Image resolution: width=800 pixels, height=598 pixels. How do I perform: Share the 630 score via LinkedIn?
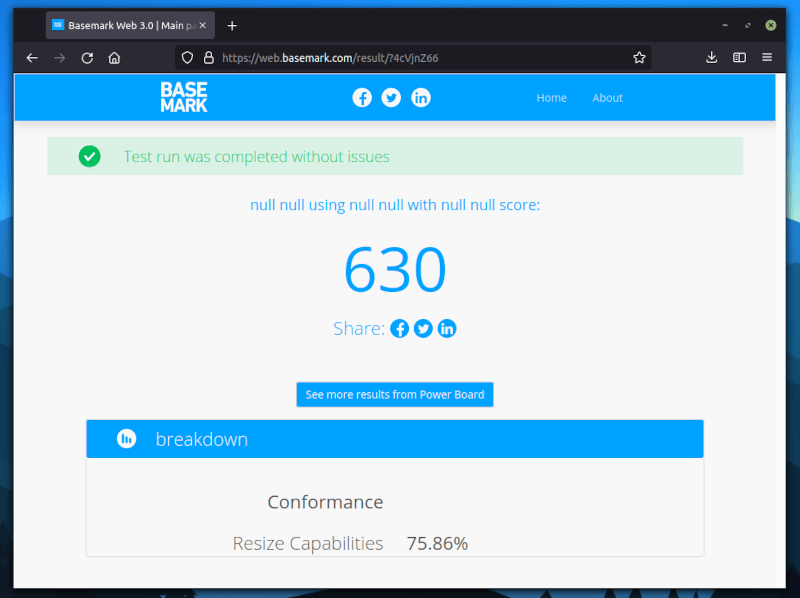pos(447,328)
